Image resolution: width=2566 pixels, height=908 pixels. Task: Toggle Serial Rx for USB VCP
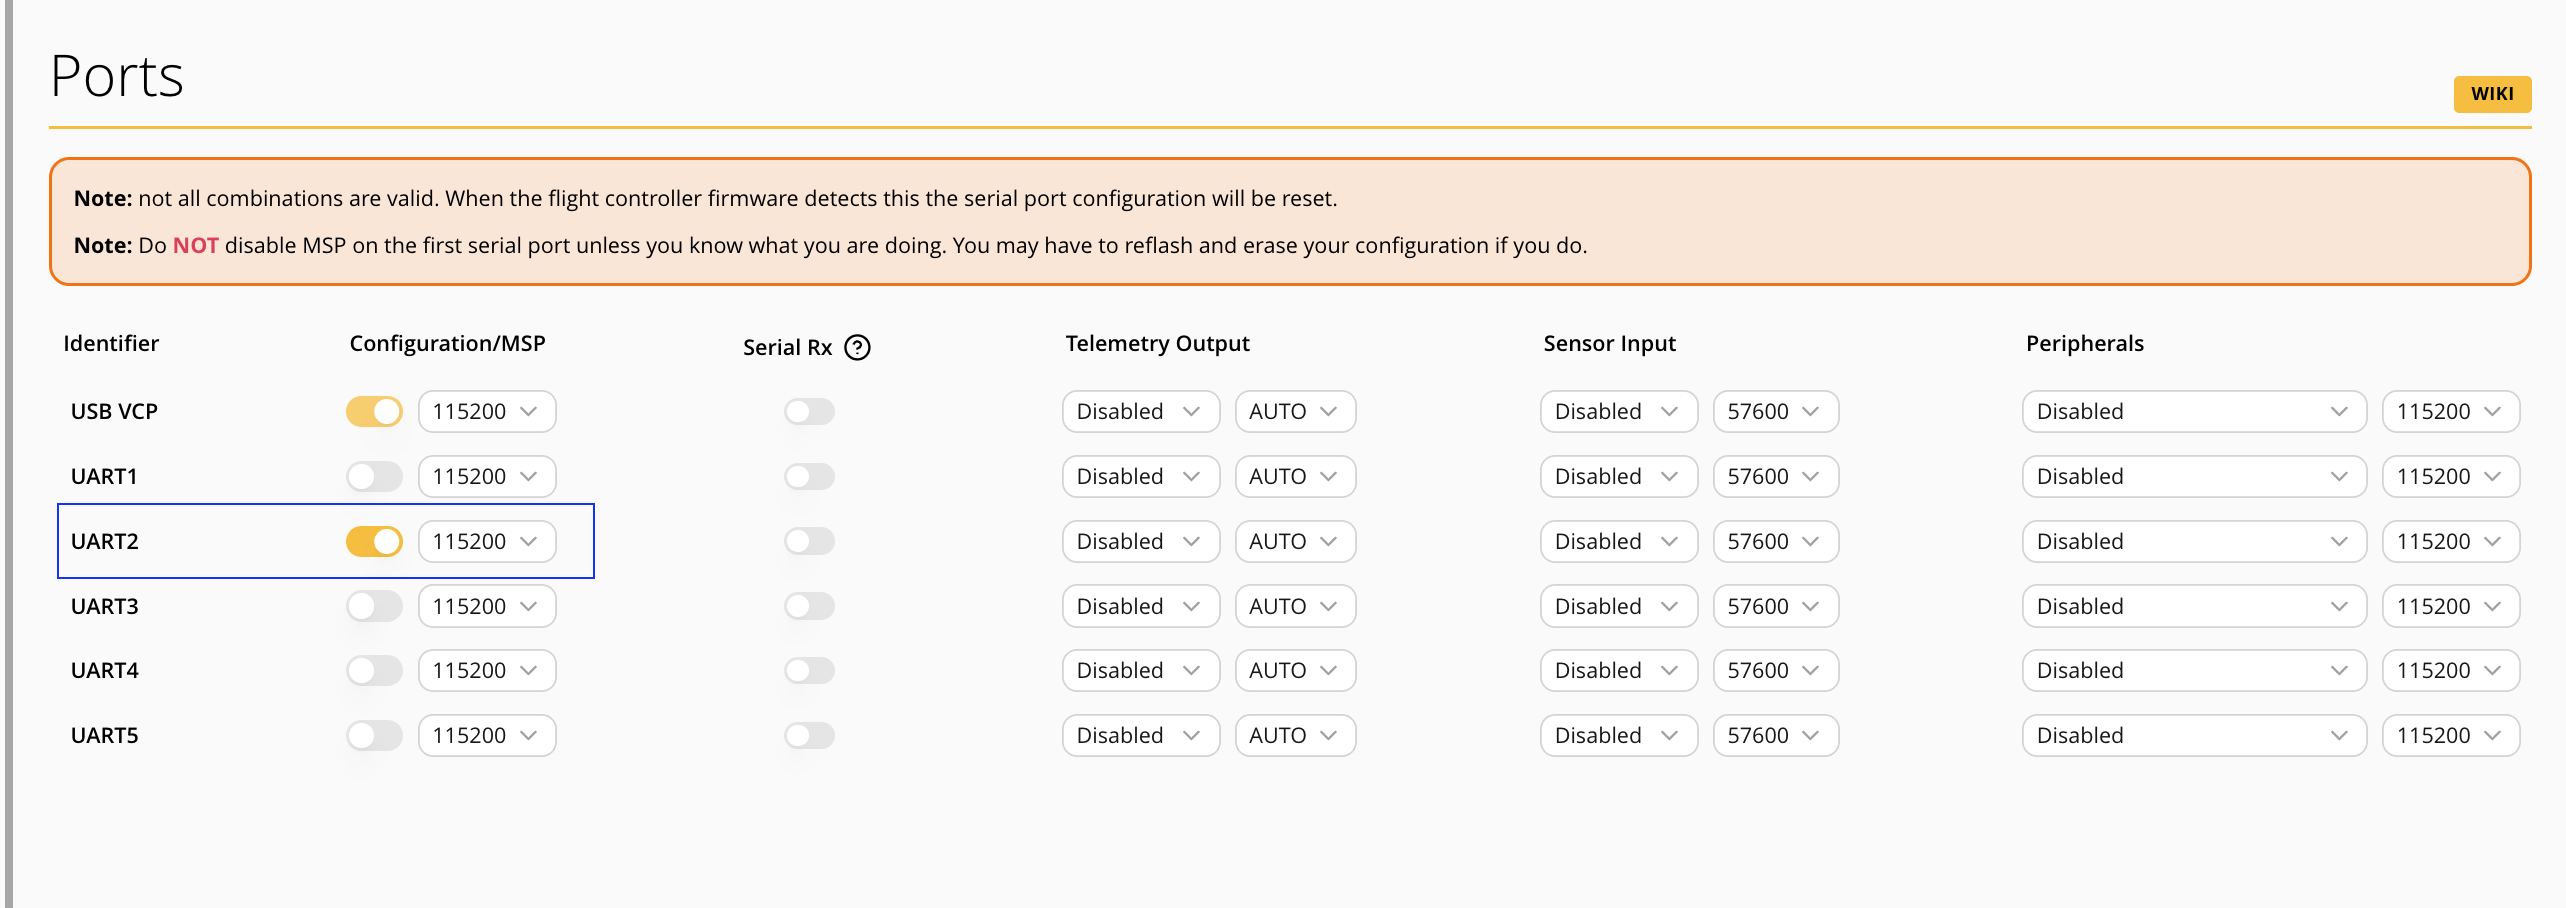pos(809,411)
